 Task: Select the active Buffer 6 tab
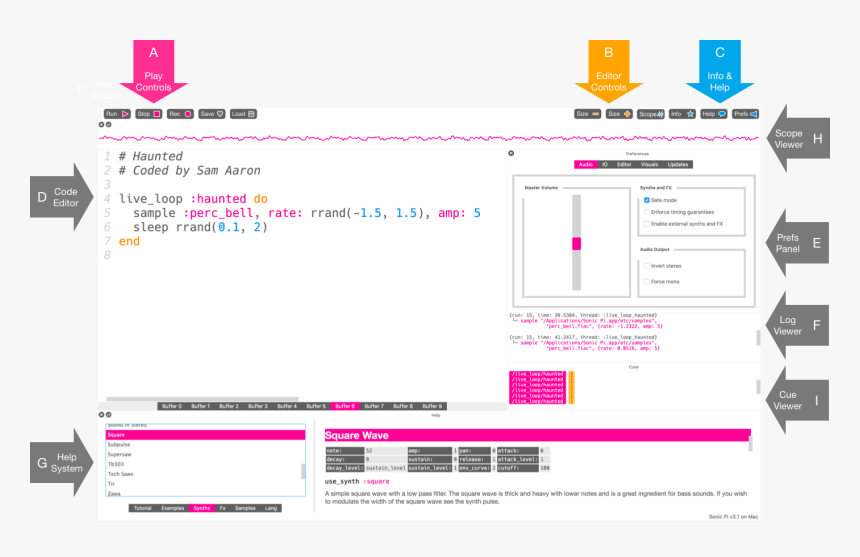click(x=345, y=406)
